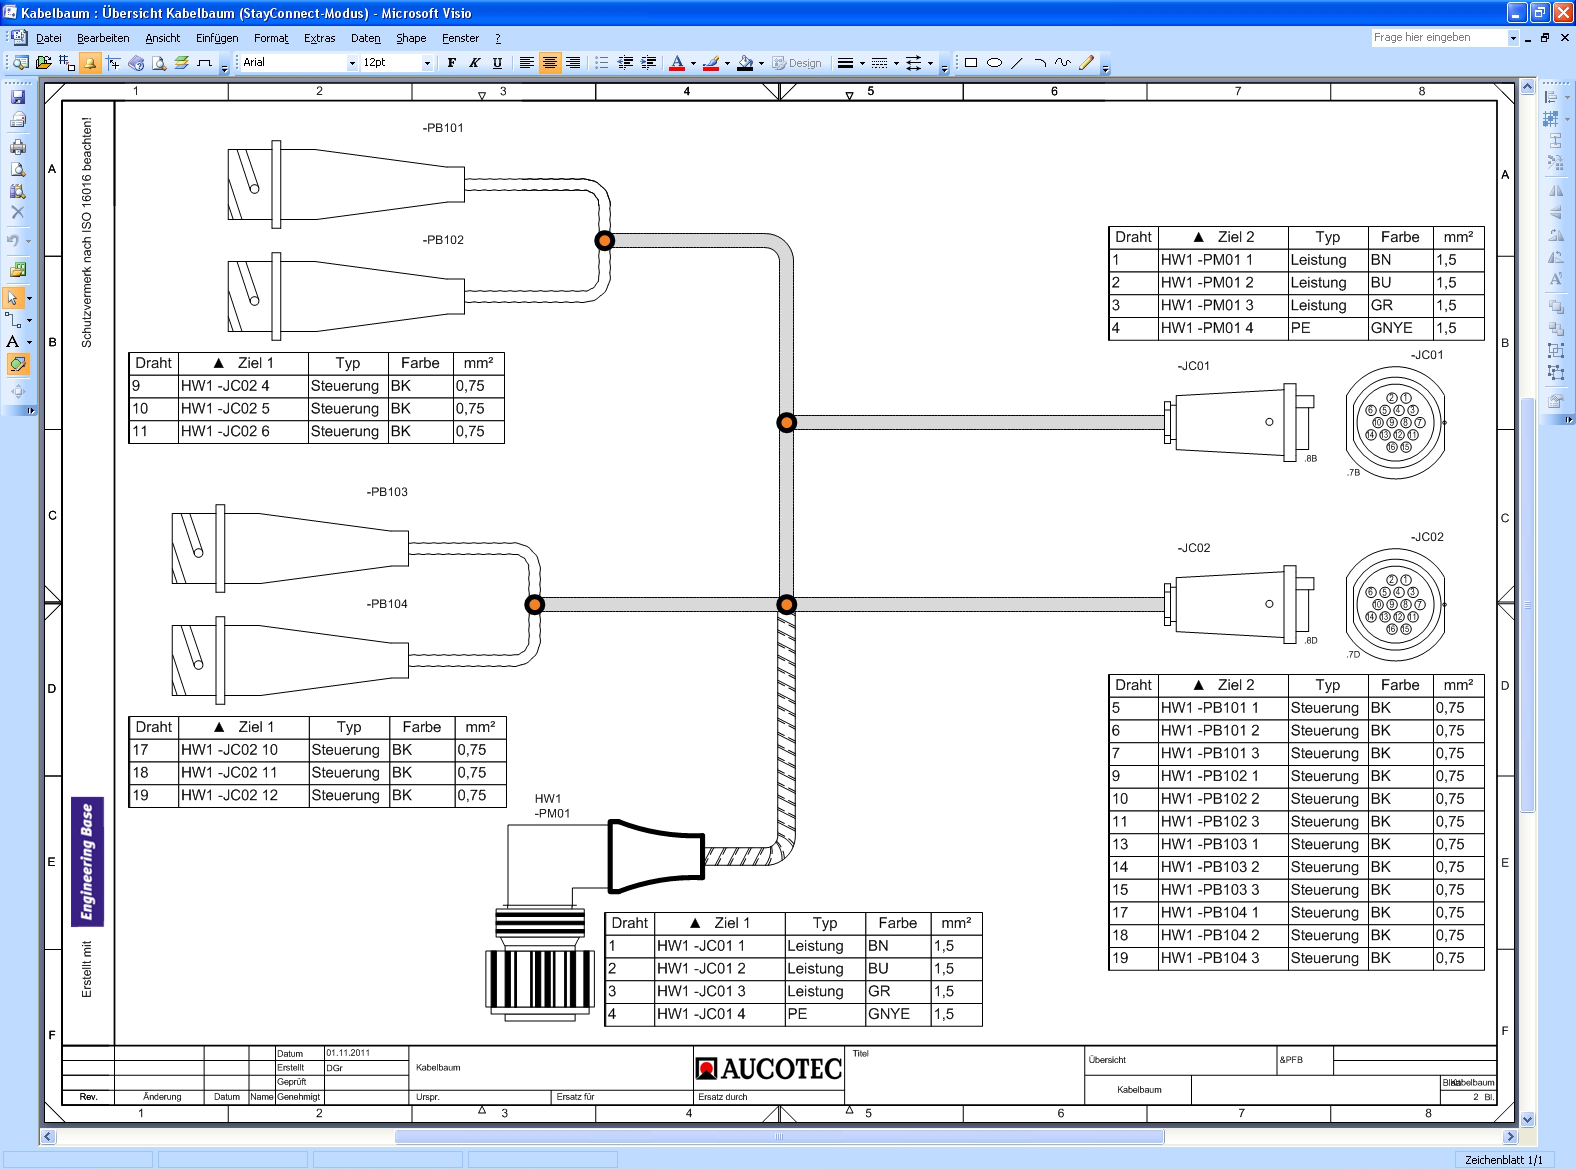1576x1170 pixels.
Task: Click the red font color swatch
Action: click(677, 63)
